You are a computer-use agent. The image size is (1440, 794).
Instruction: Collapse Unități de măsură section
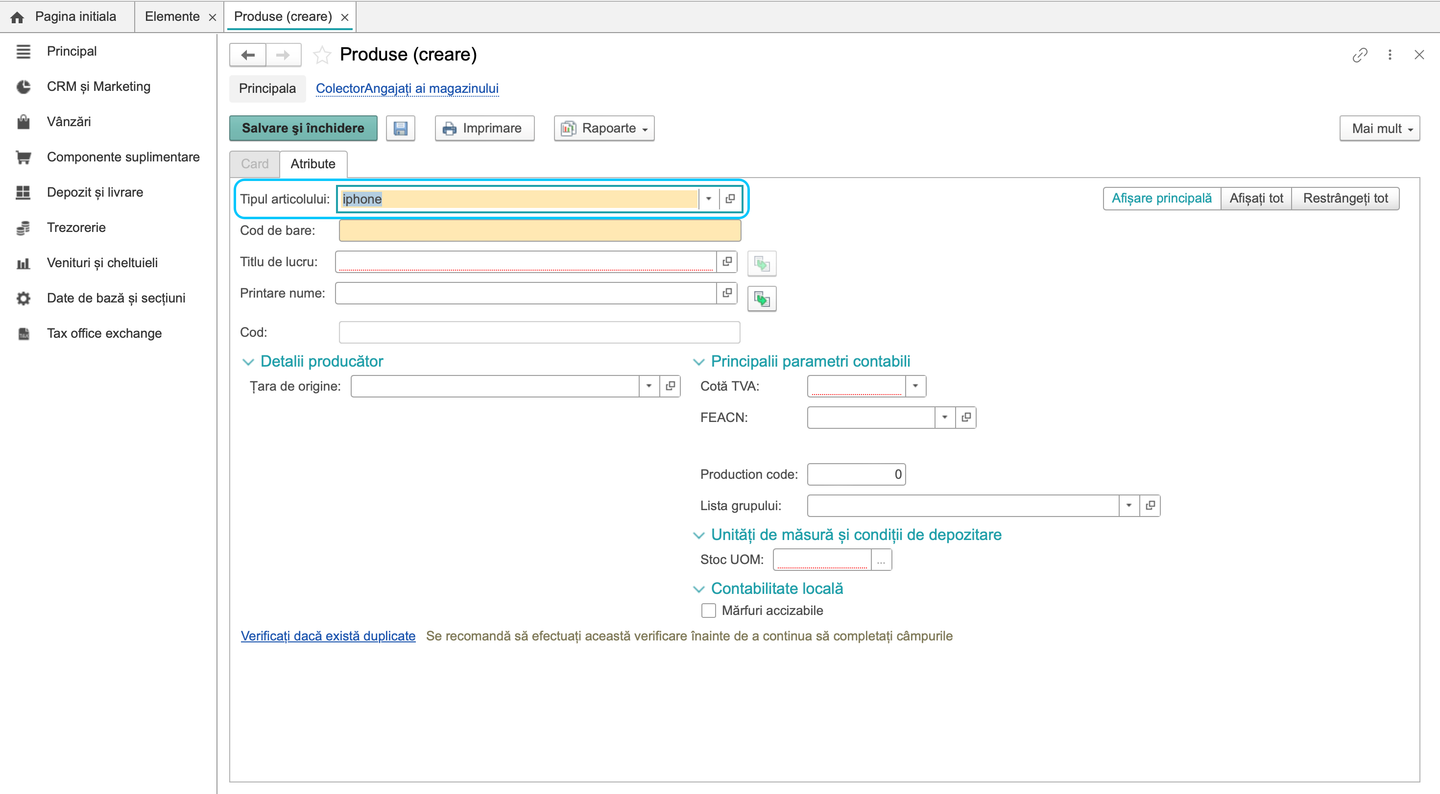699,536
